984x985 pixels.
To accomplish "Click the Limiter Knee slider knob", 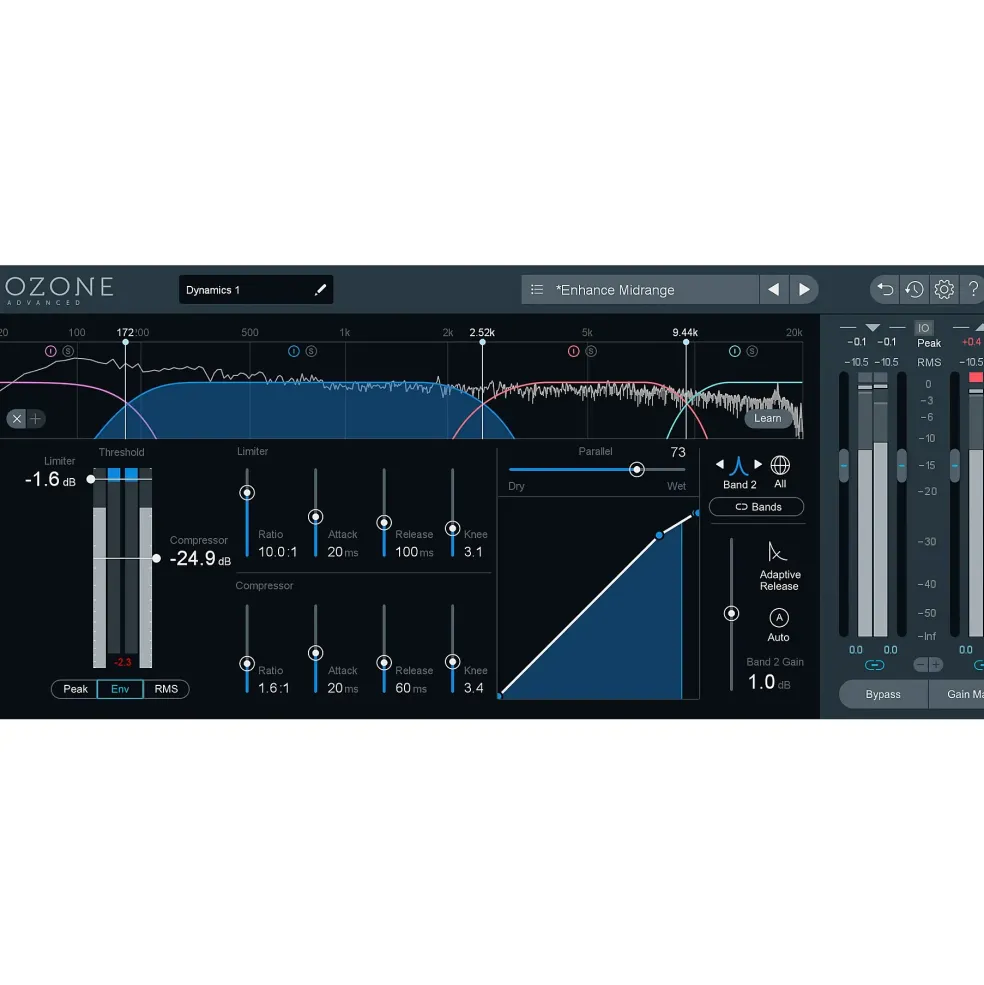I will 452,529.
